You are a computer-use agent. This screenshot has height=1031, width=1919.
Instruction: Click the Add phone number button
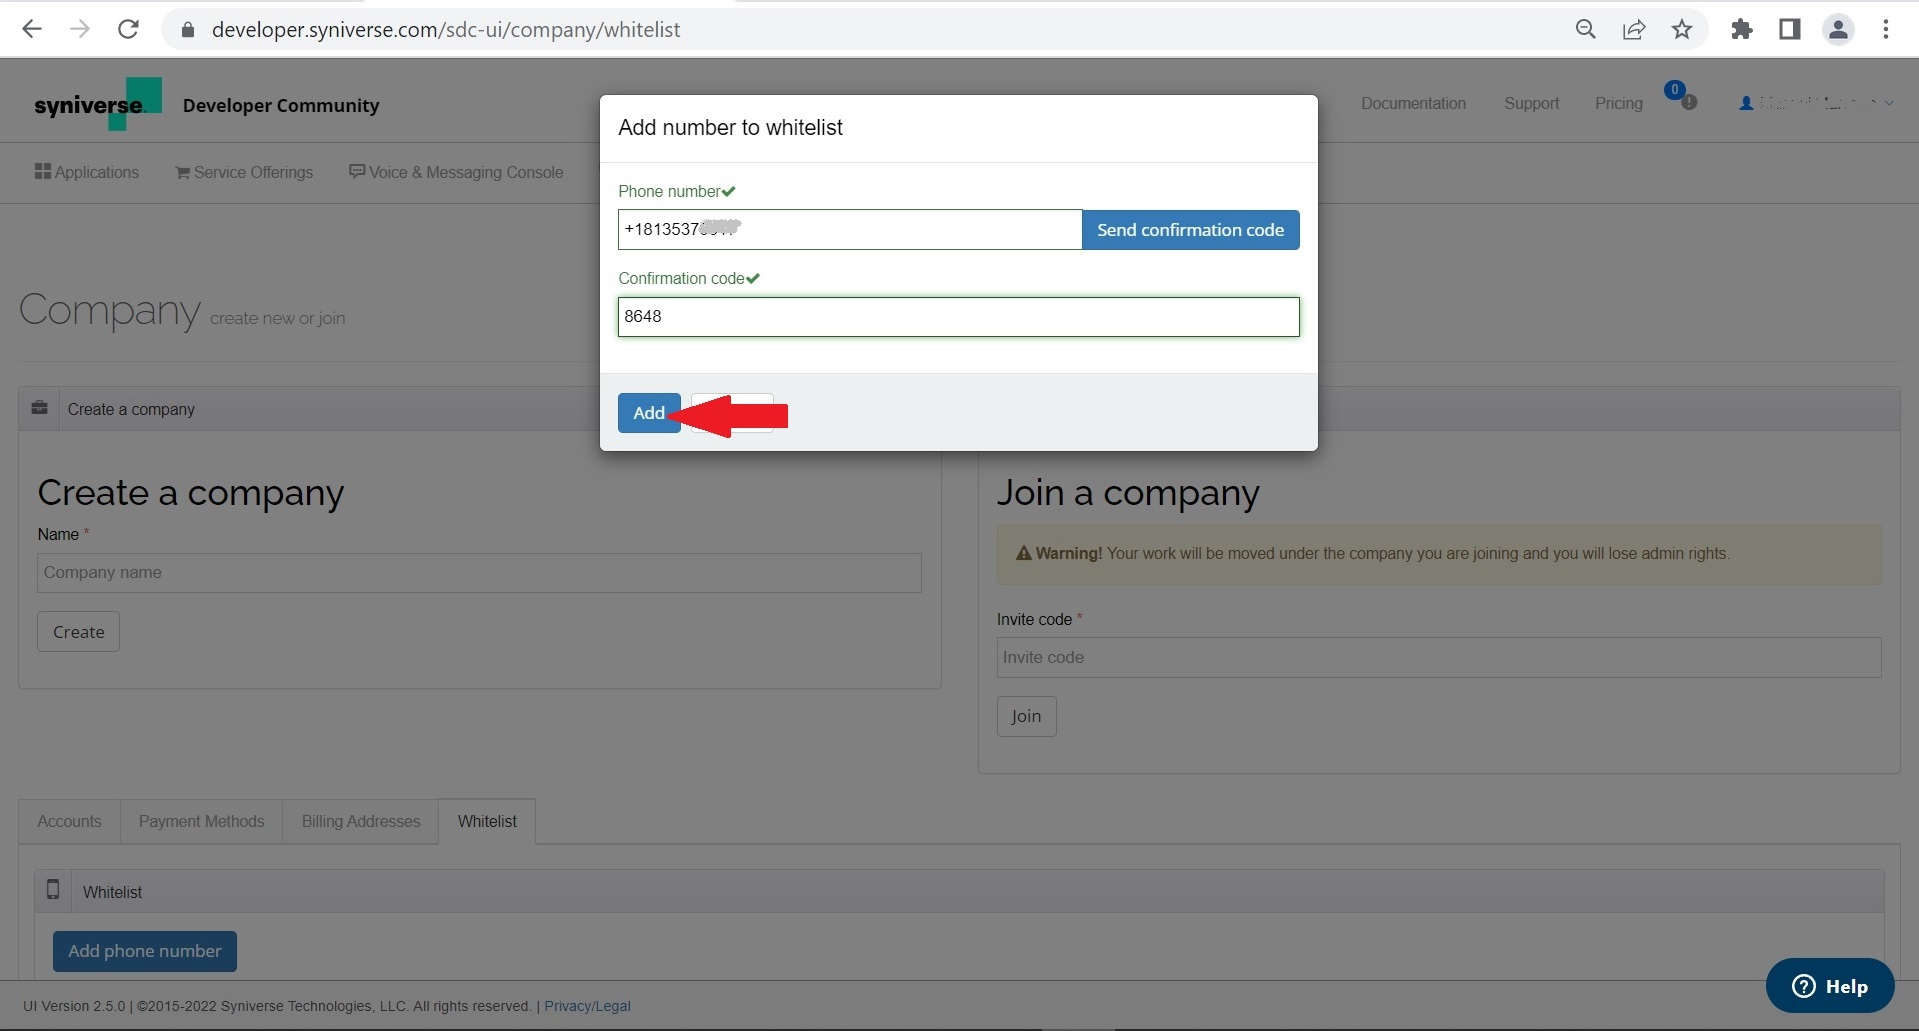click(x=145, y=951)
